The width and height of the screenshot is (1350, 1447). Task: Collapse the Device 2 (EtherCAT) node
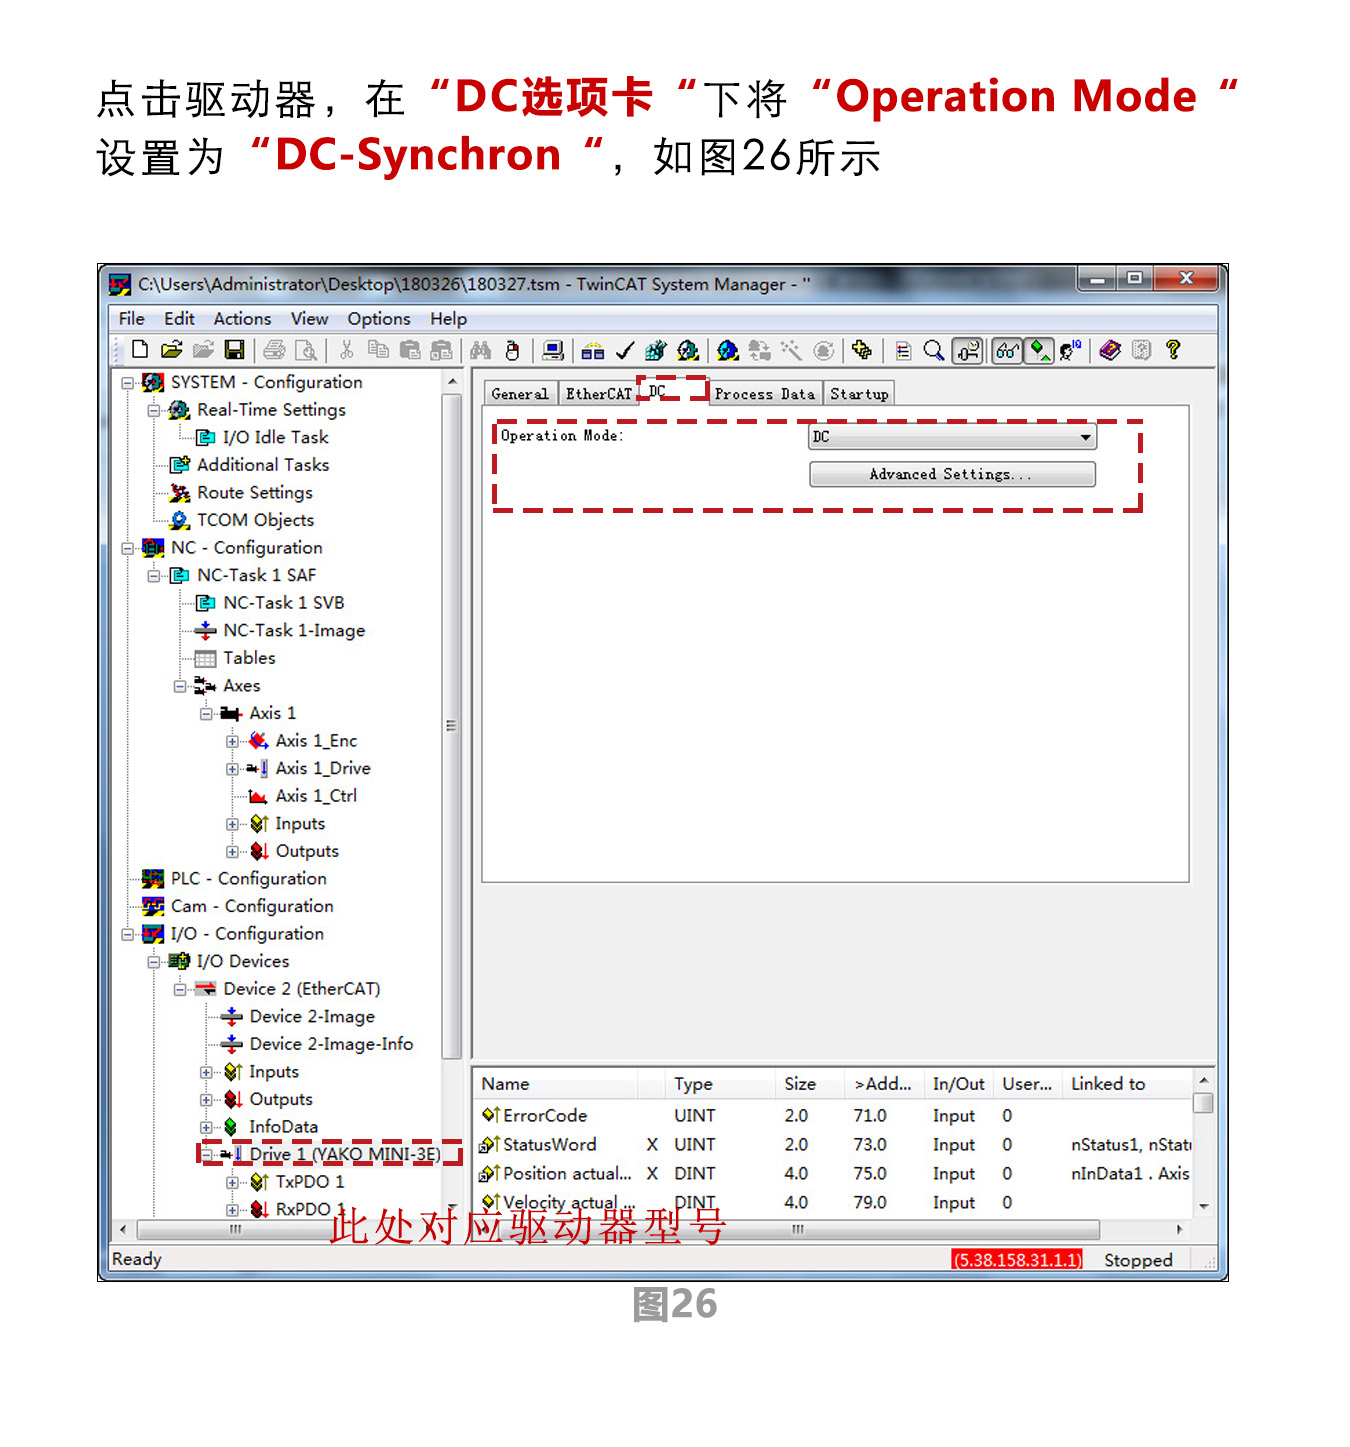180,990
